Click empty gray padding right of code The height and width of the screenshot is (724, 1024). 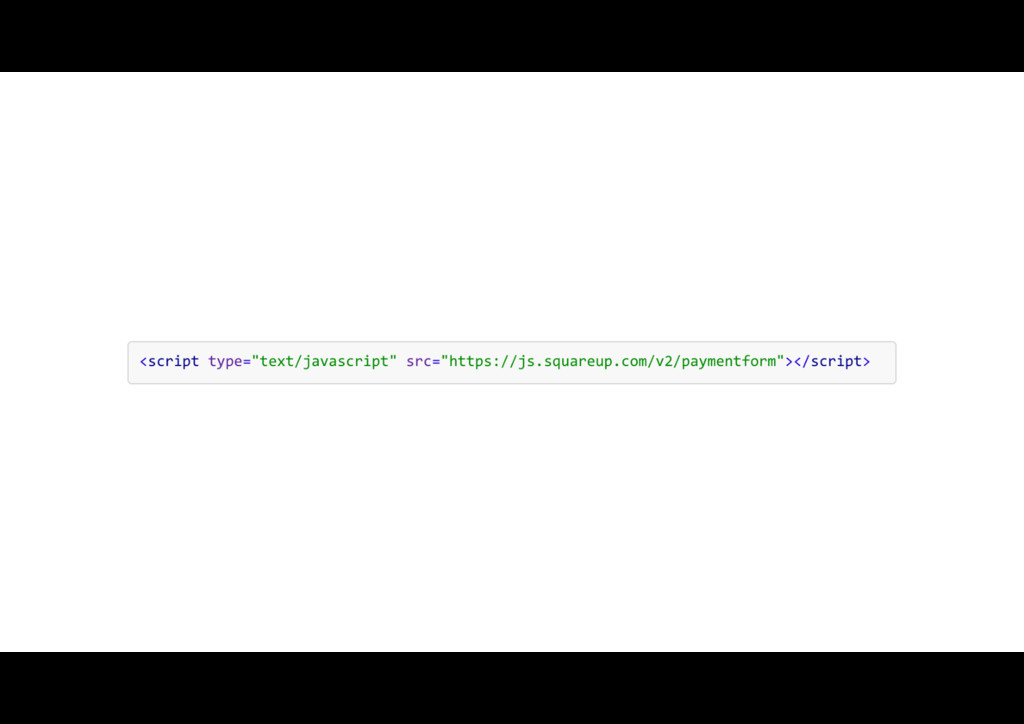882,362
